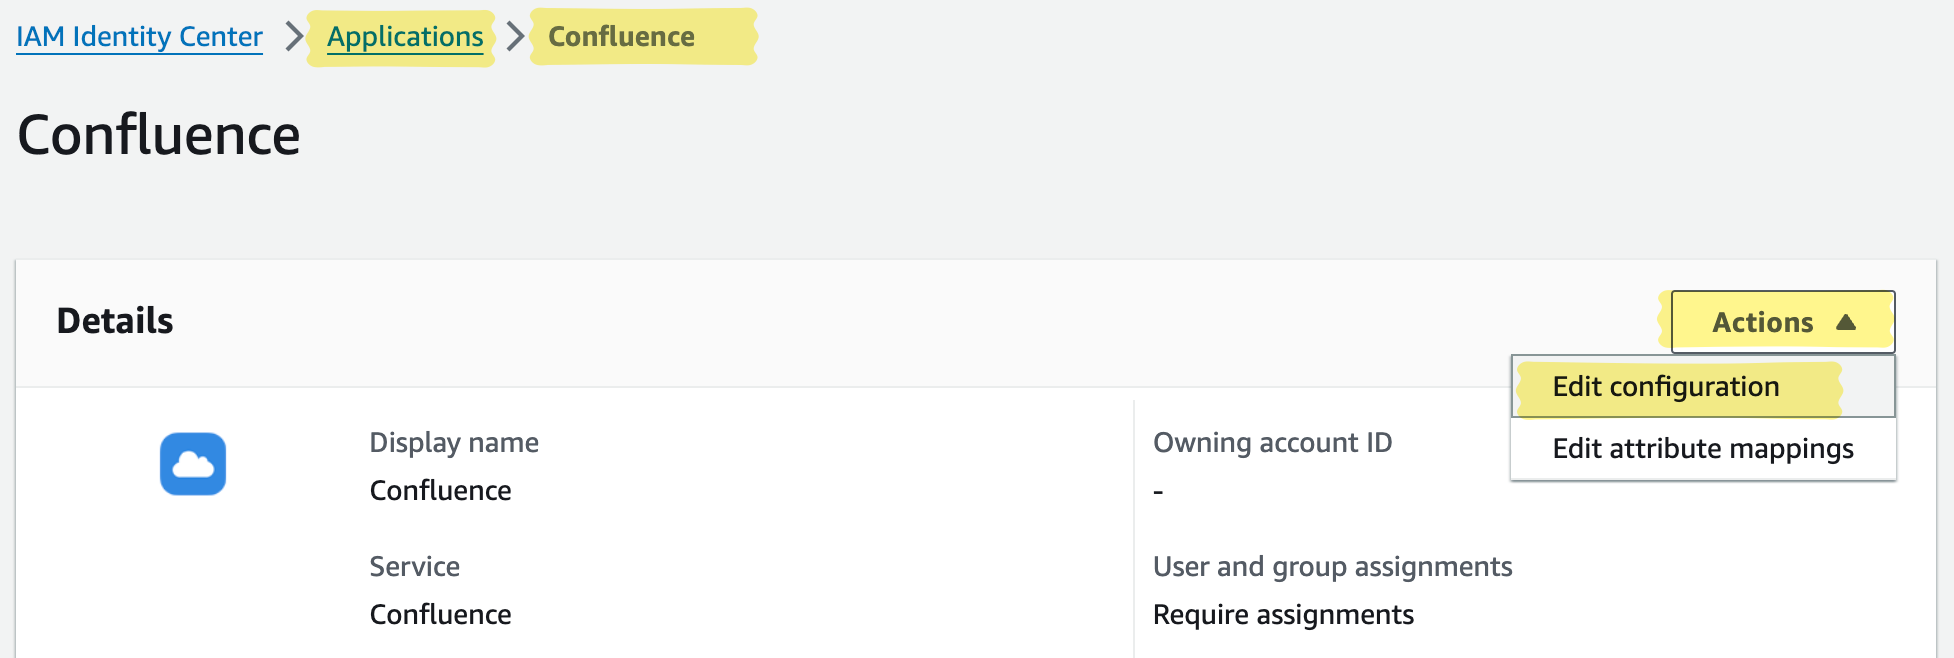Click the chevron after IAM Identity Center
Screen dimensions: 1954x658
[290, 36]
